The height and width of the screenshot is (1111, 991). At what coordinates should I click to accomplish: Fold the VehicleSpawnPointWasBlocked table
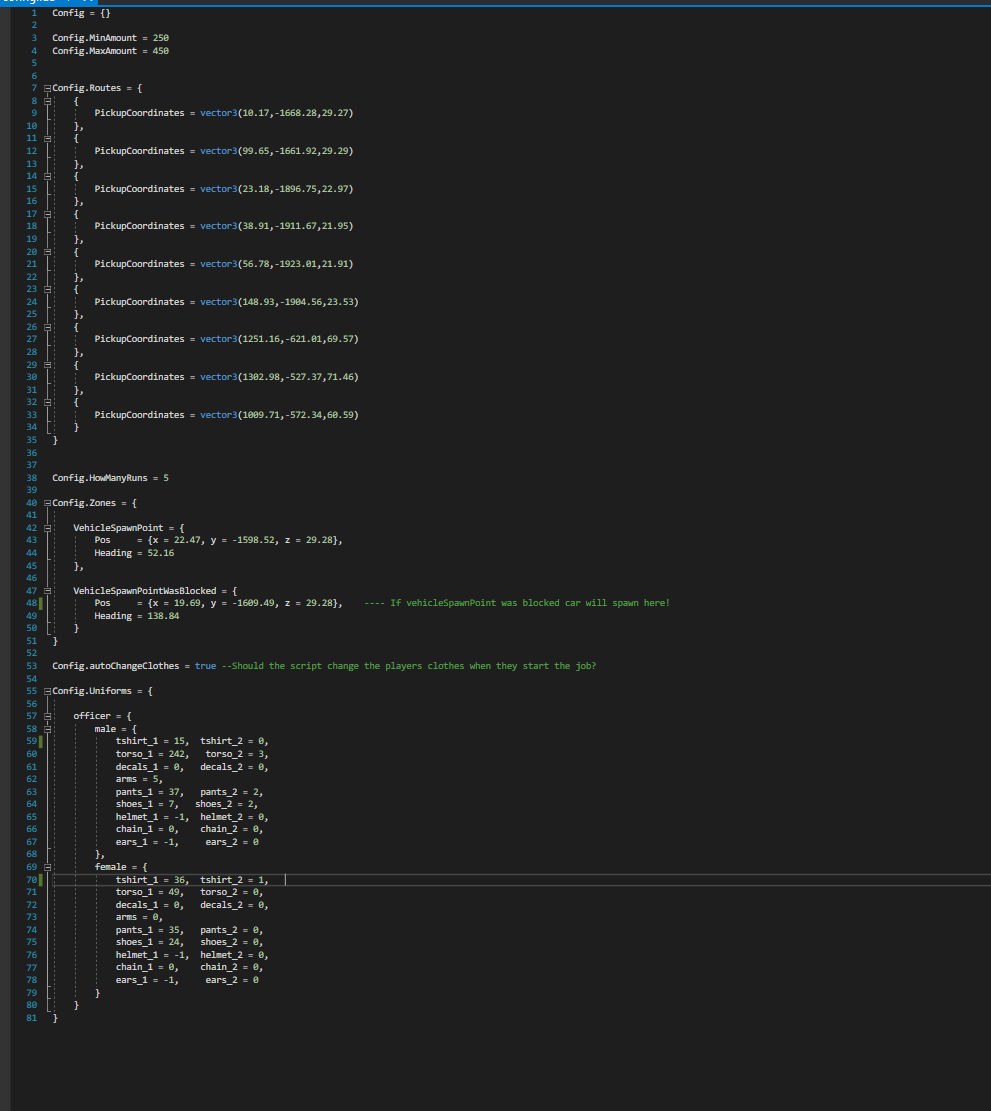[47, 591]
